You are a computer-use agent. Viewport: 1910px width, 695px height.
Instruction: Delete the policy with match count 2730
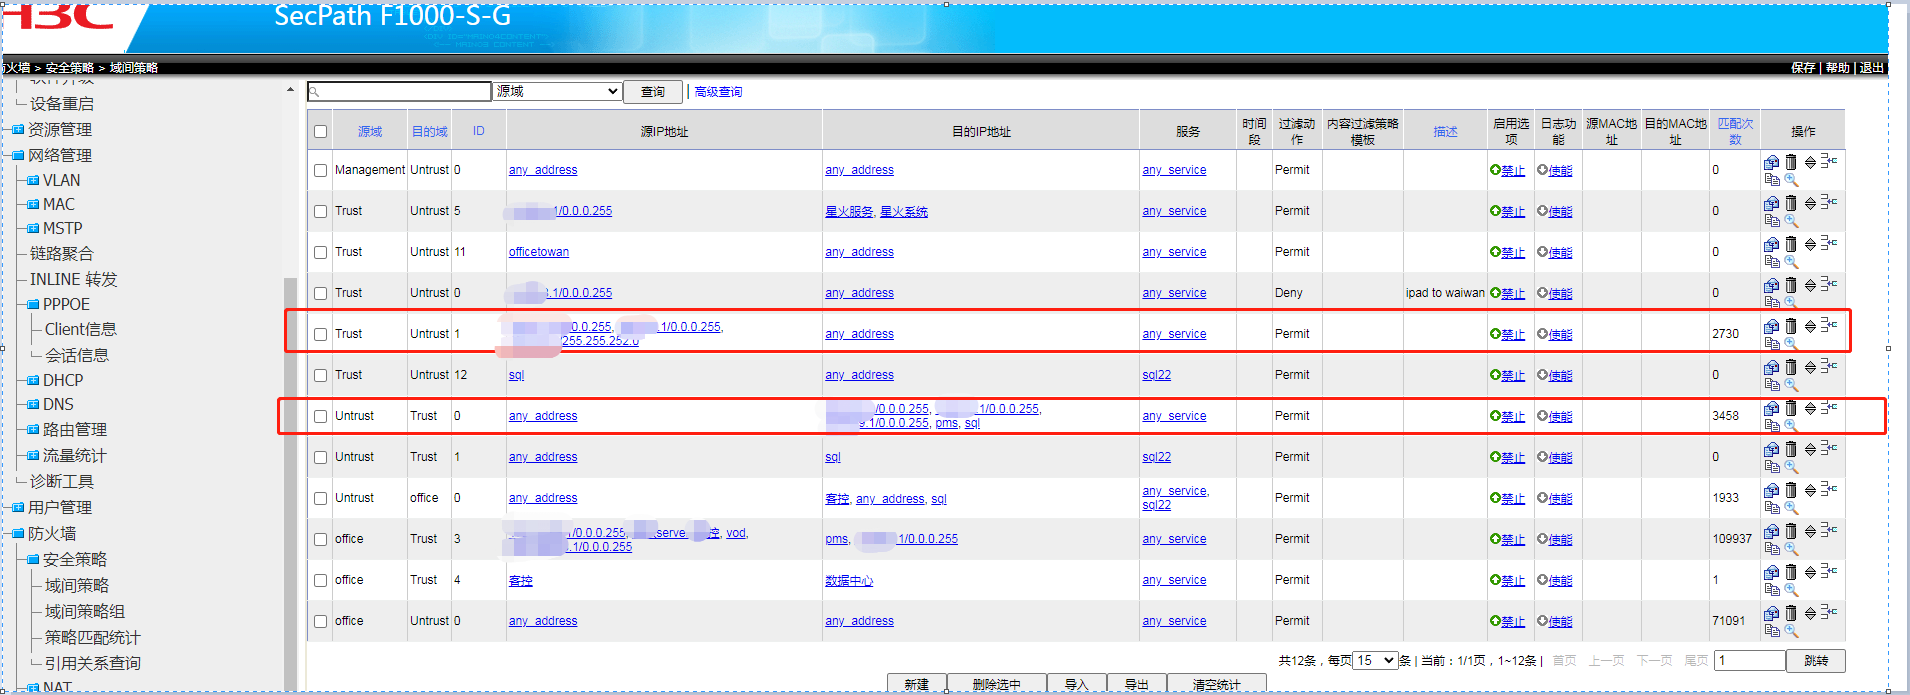[1791, 326]
